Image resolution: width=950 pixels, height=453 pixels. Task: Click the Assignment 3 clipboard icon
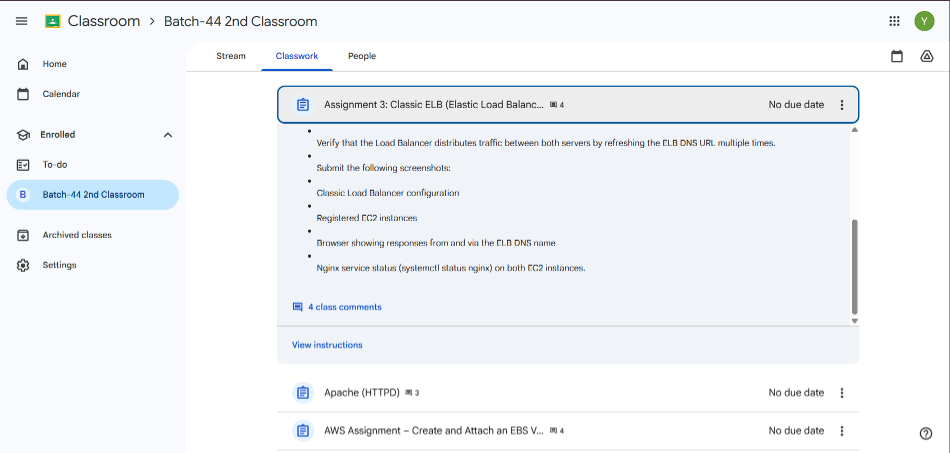303,105
